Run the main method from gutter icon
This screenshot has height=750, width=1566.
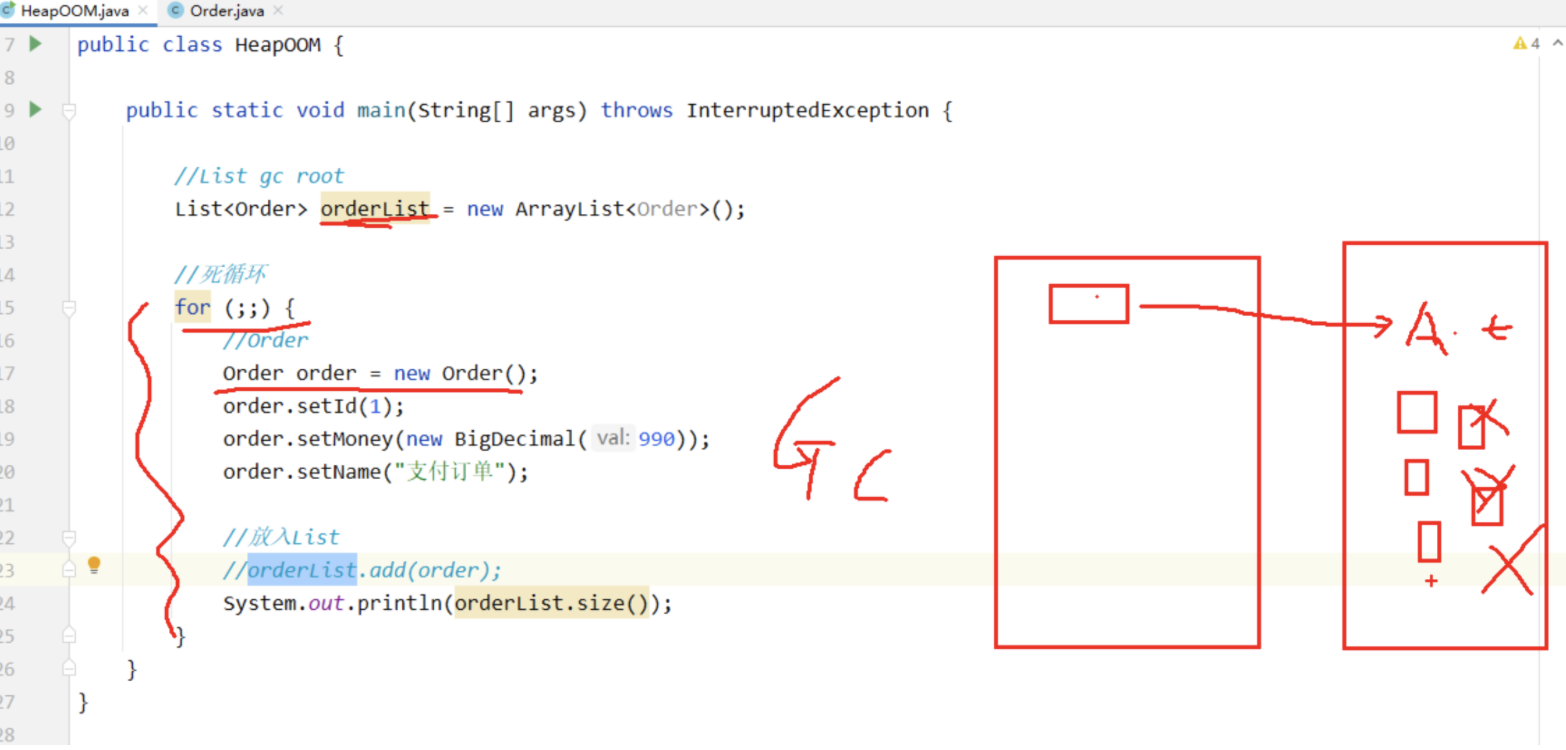(36, 109)
